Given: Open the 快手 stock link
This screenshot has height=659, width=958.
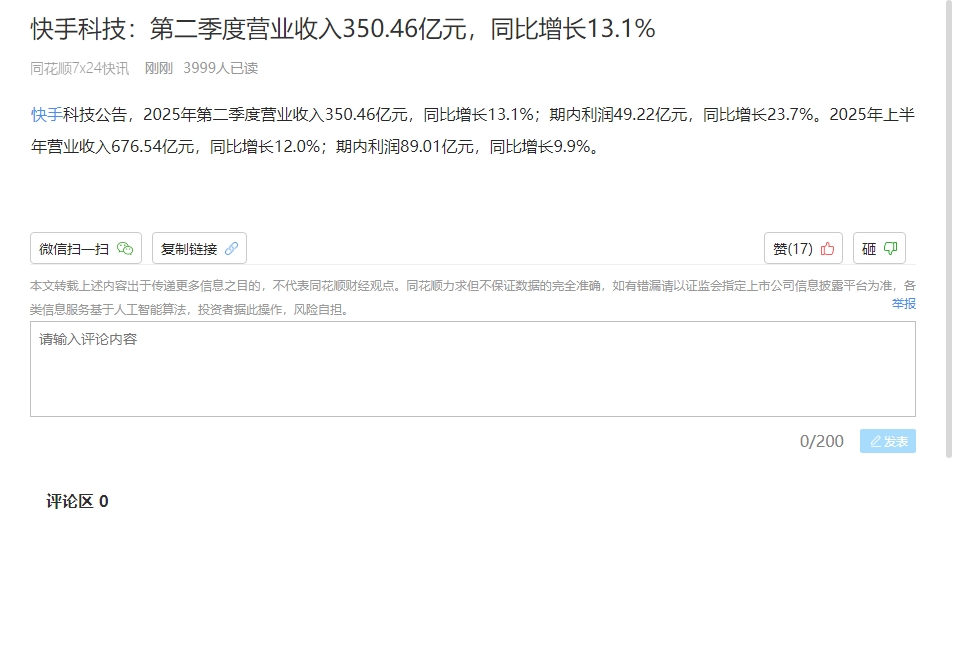Looking at the screenshot, I should point(46,115).
